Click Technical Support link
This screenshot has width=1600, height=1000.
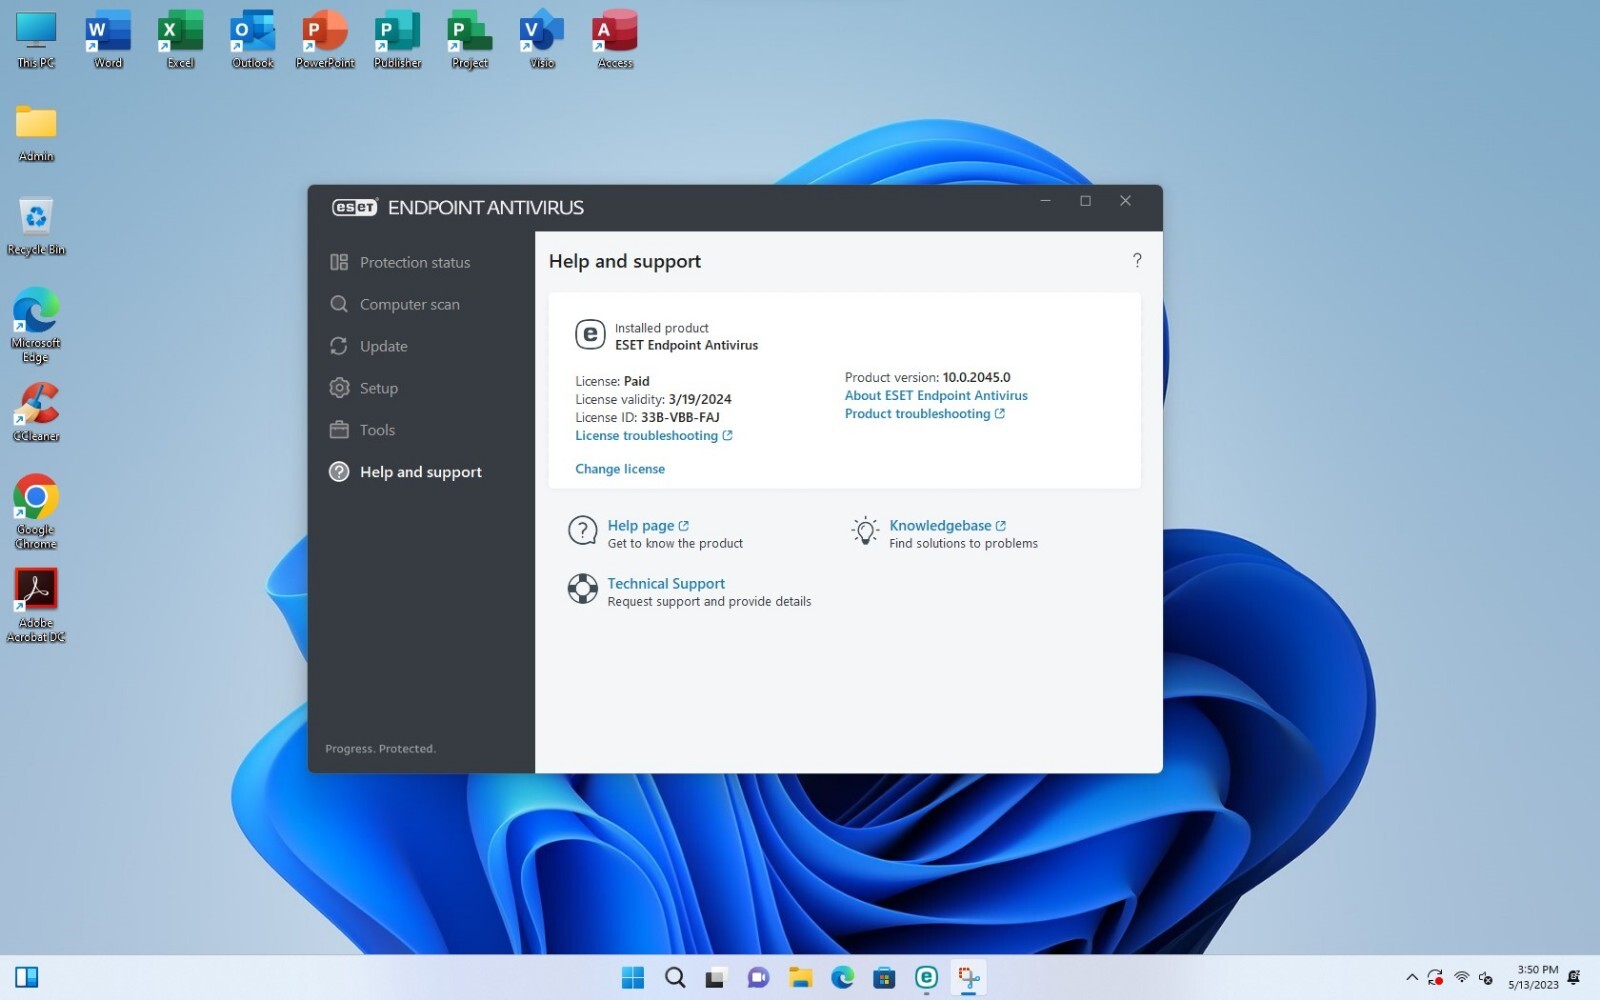pos(666,584)
